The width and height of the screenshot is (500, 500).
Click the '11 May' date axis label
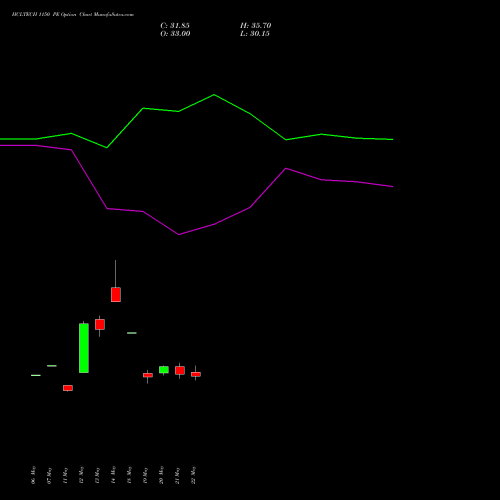coord(65,475)
